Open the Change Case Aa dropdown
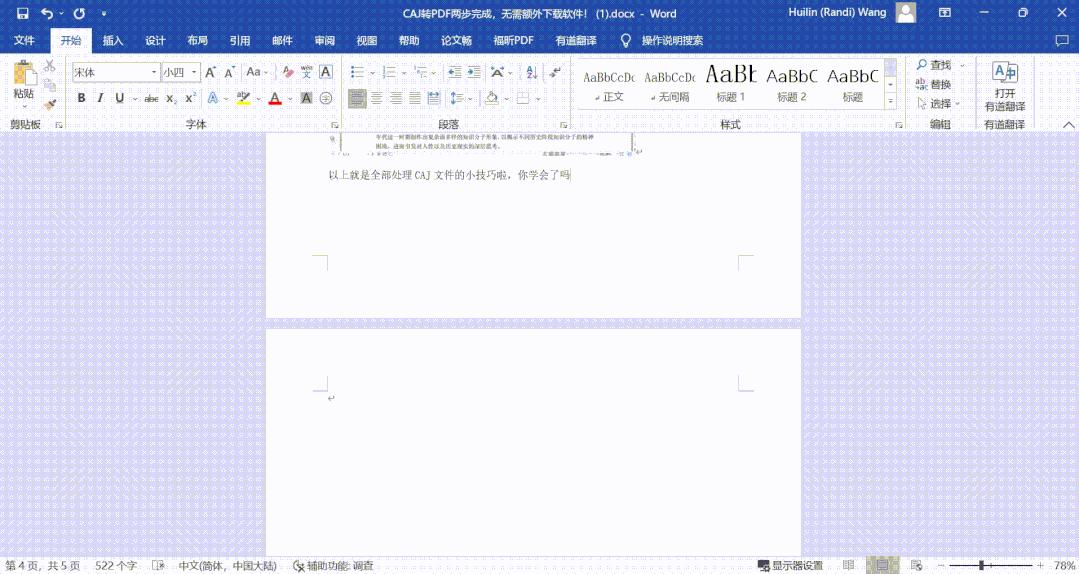Viewport: 1079px width, 574px height. [x=257, y=72]
